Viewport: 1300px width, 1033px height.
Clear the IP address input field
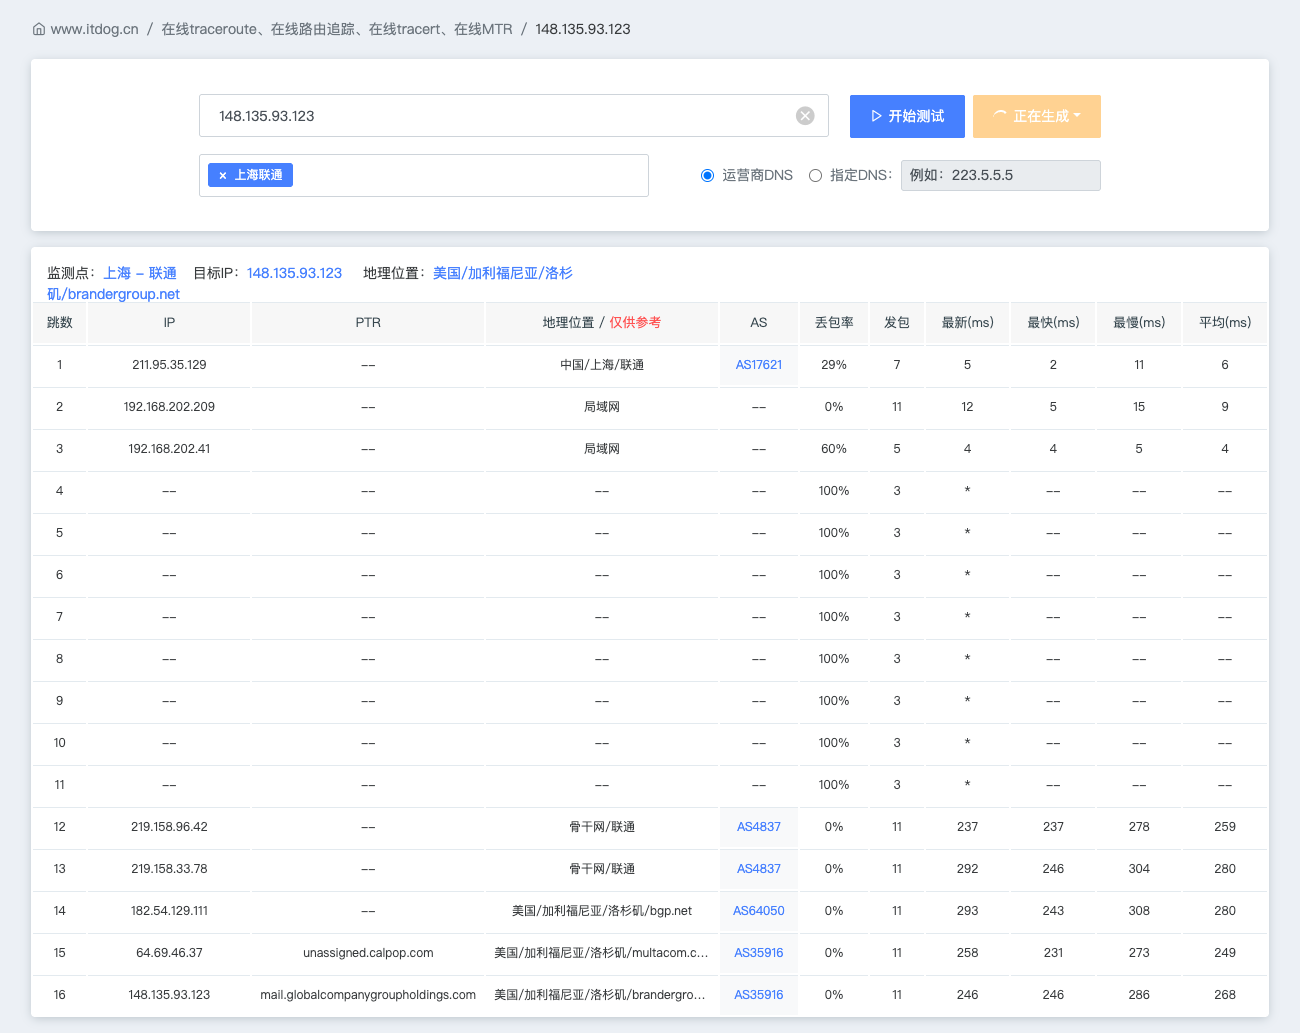click(x=805, y=116)
